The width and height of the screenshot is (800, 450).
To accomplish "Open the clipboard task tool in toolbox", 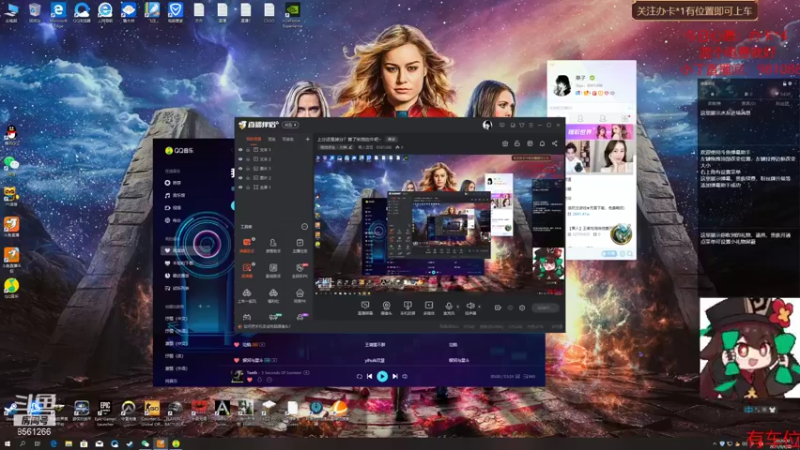I will (299, 245).
